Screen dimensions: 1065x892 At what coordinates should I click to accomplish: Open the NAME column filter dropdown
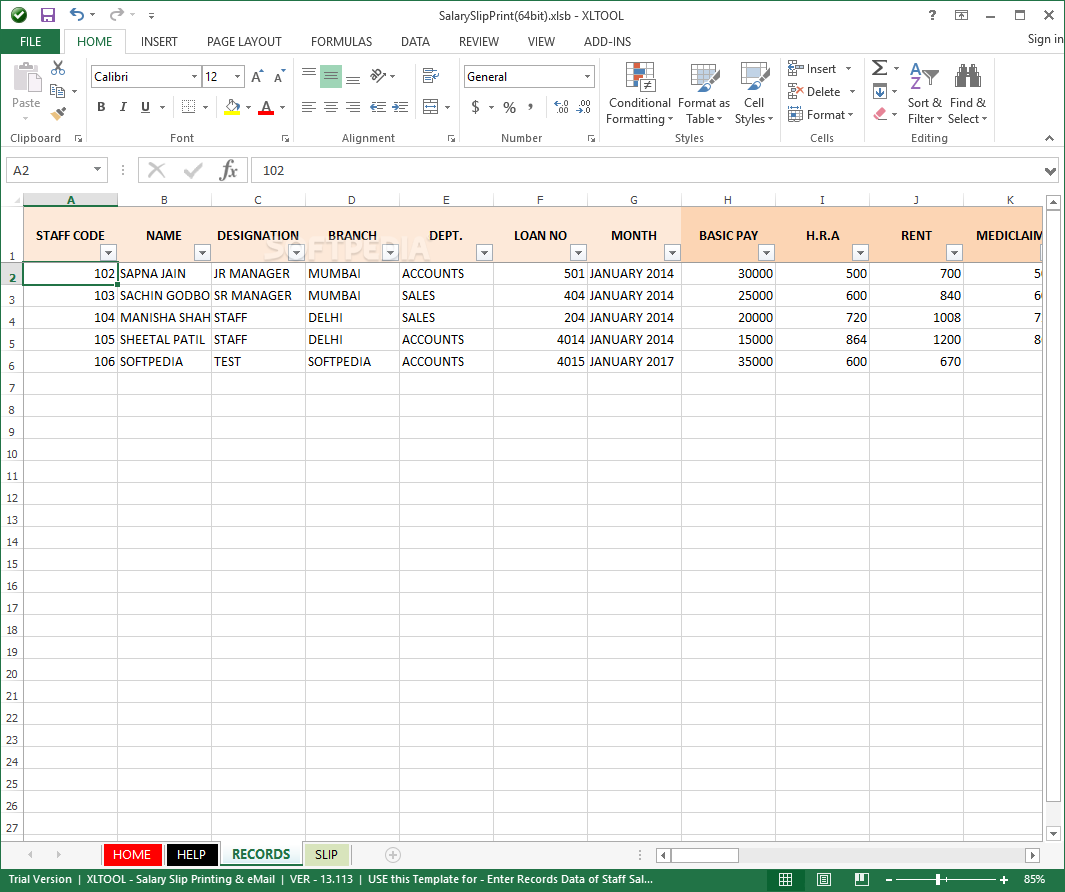202,253
